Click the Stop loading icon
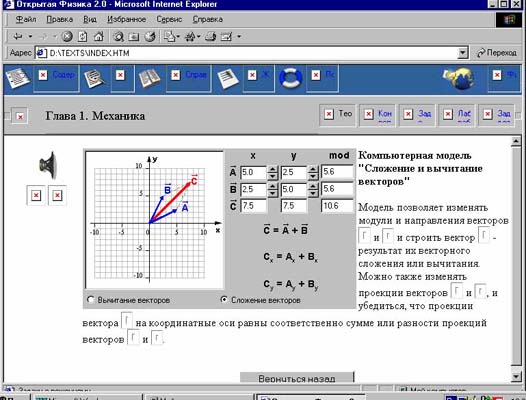 pos(67,36)
